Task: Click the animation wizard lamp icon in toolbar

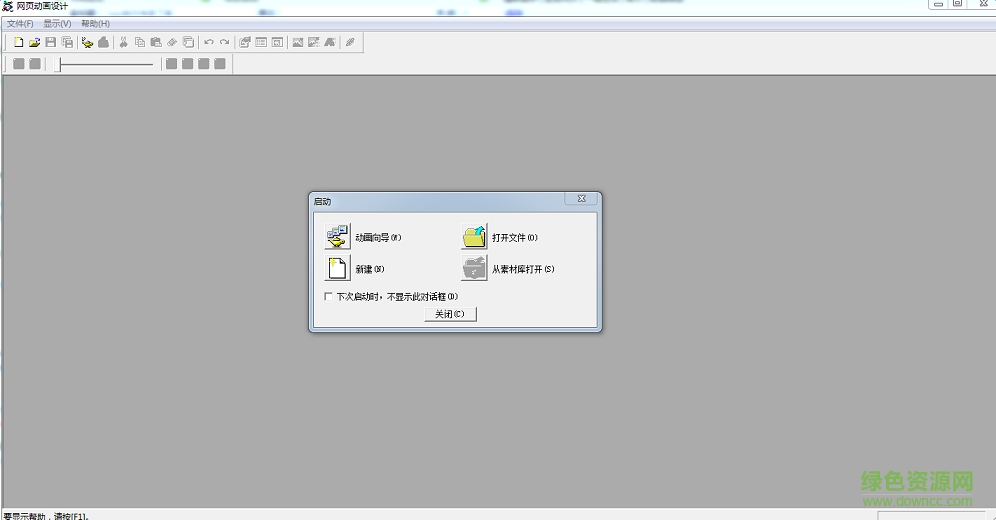Action: (87, 42)
